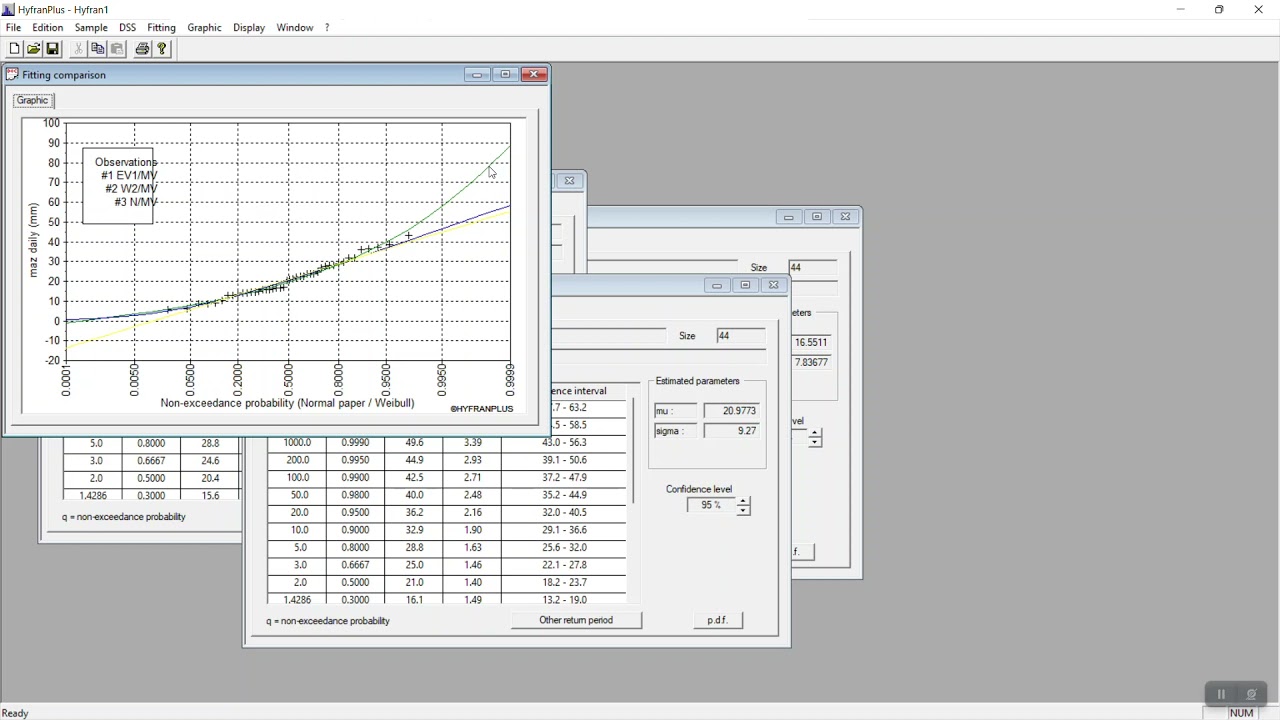Image resolution: width=1280 pixels, height=720 pixels.
Task: Open the Graphic menu
Action: tap(204, 28)
